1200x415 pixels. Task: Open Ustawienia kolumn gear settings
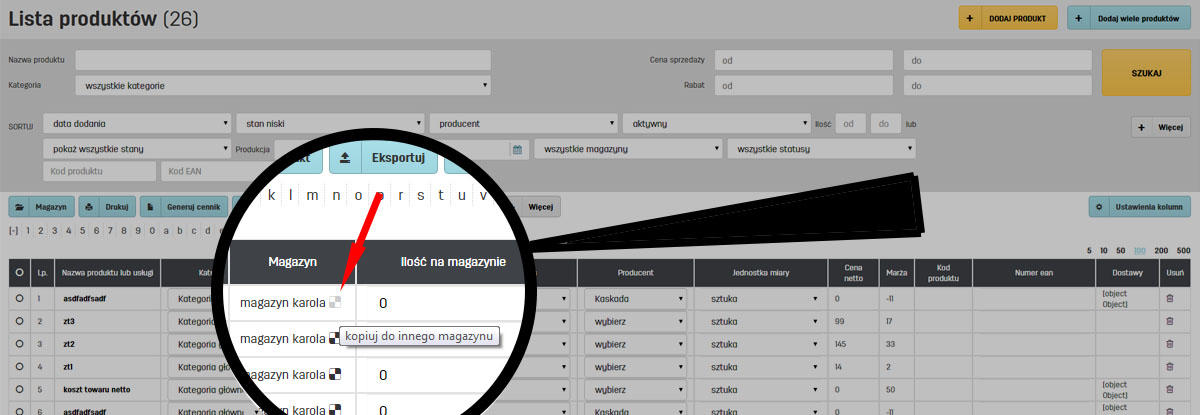click(1139, 207)
